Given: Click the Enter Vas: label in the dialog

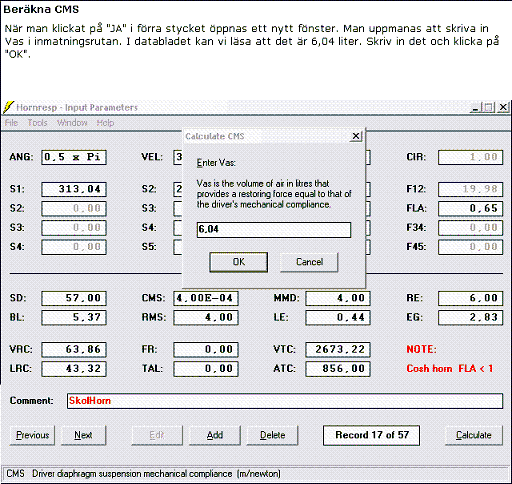Looking at the screenshot, I should coord(216,163).
